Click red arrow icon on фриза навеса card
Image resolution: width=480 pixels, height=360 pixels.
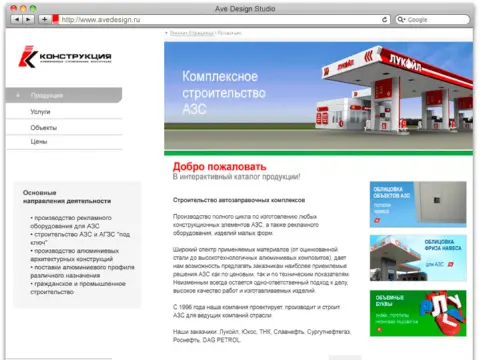(x=451, y=264)
